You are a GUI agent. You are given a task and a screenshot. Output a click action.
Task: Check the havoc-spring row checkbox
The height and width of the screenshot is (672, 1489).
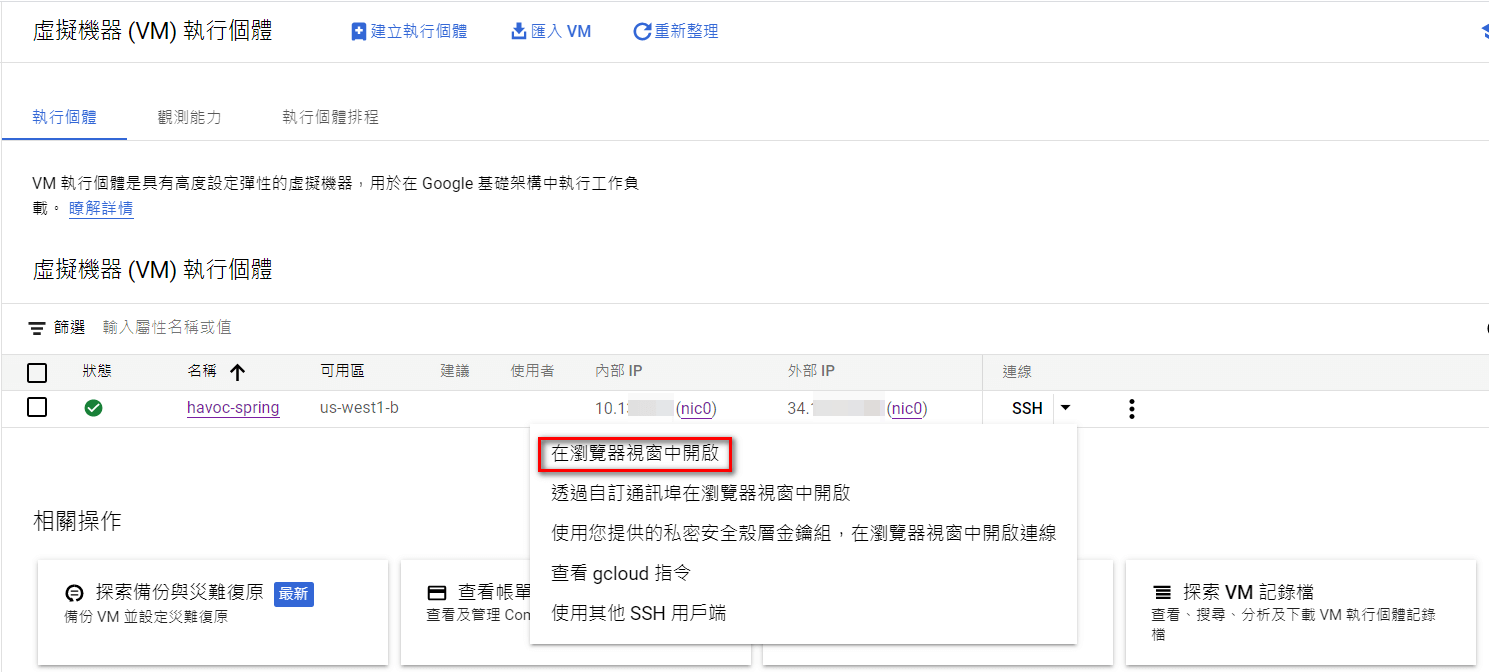[x=37, y=408]
